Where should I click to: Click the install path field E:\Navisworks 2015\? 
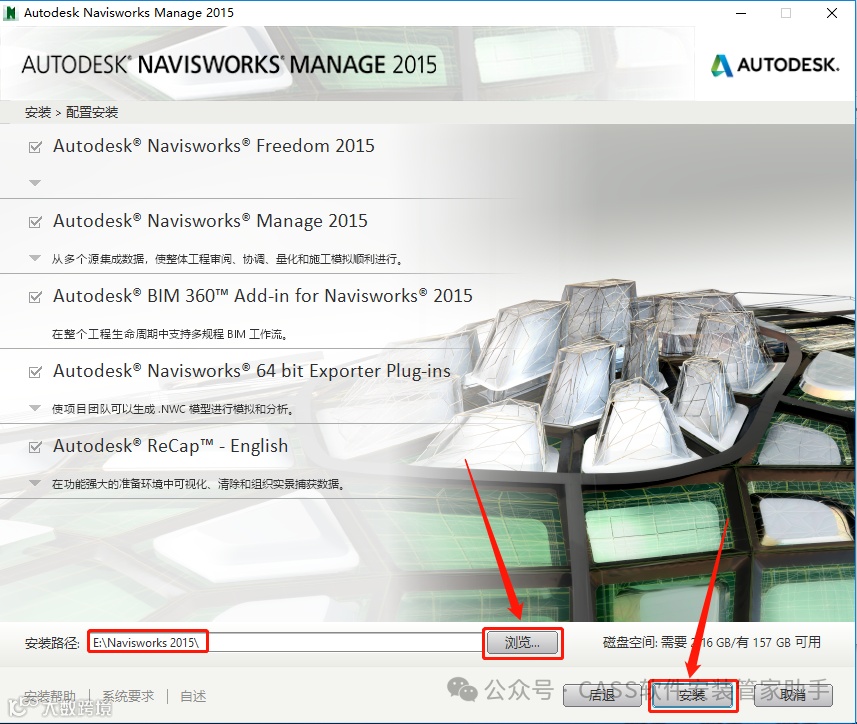(285, 642)
